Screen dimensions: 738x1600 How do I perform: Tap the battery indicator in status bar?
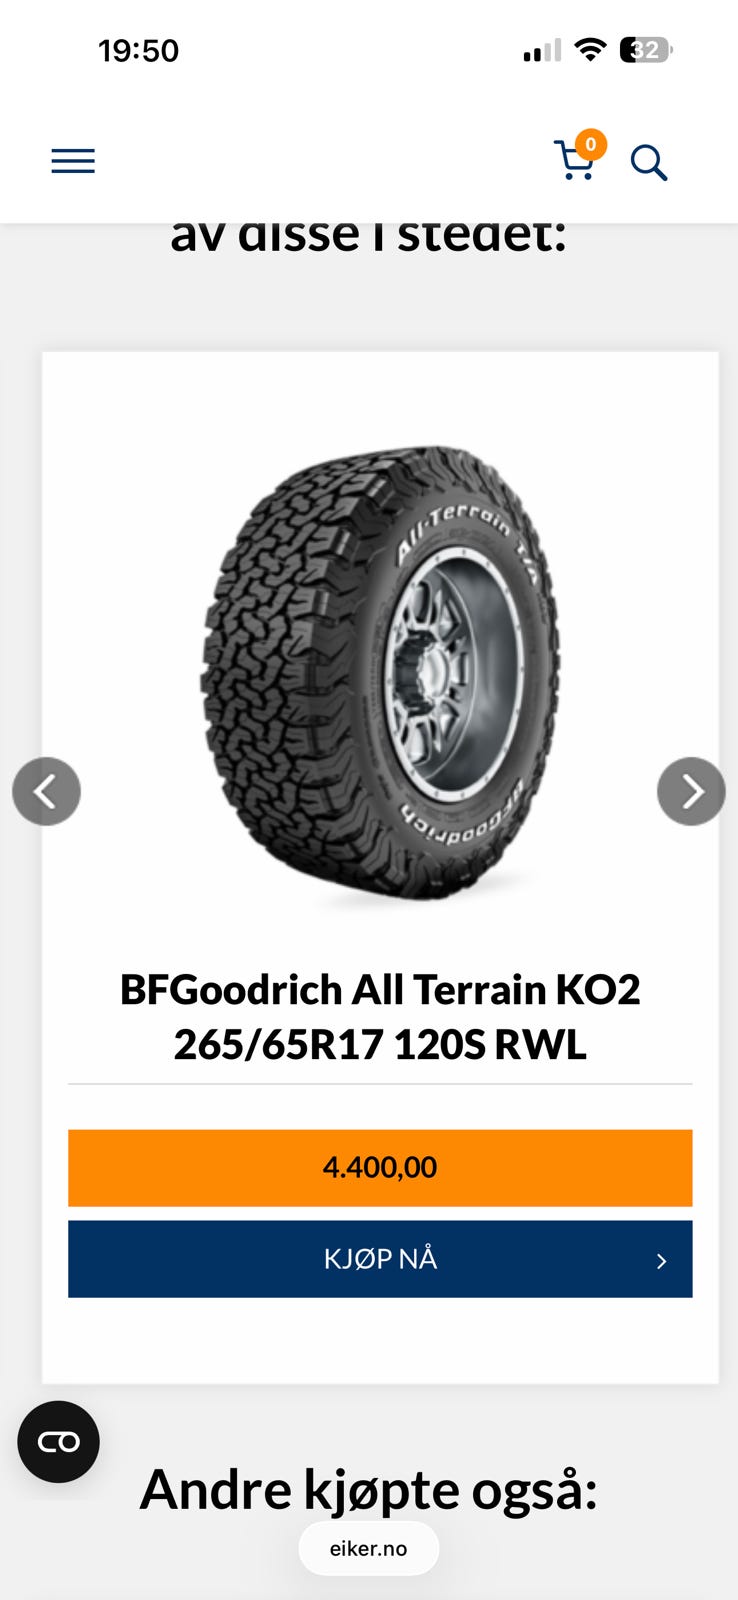tap(647, 50)
